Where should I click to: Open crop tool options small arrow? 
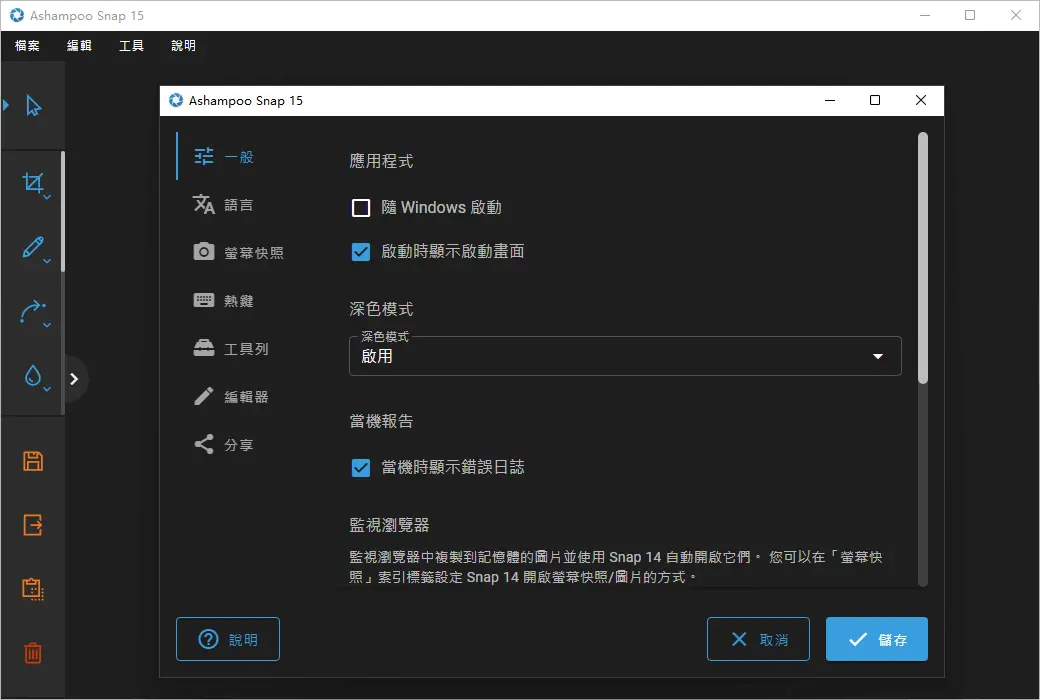[x=47, y=197]
